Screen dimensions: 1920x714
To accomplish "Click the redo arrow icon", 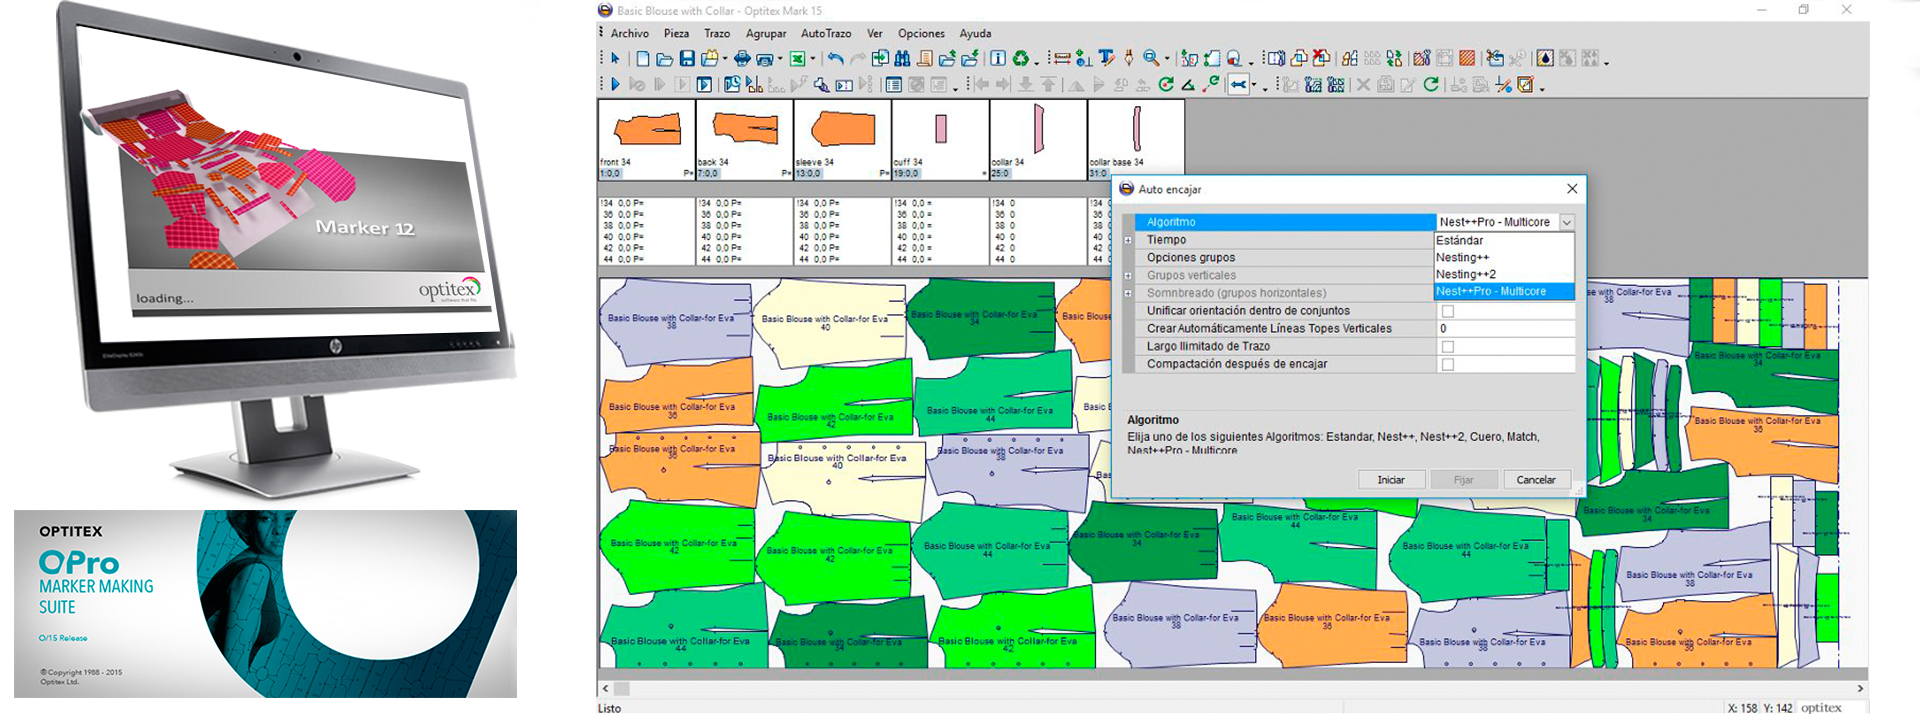I will 857,59.
